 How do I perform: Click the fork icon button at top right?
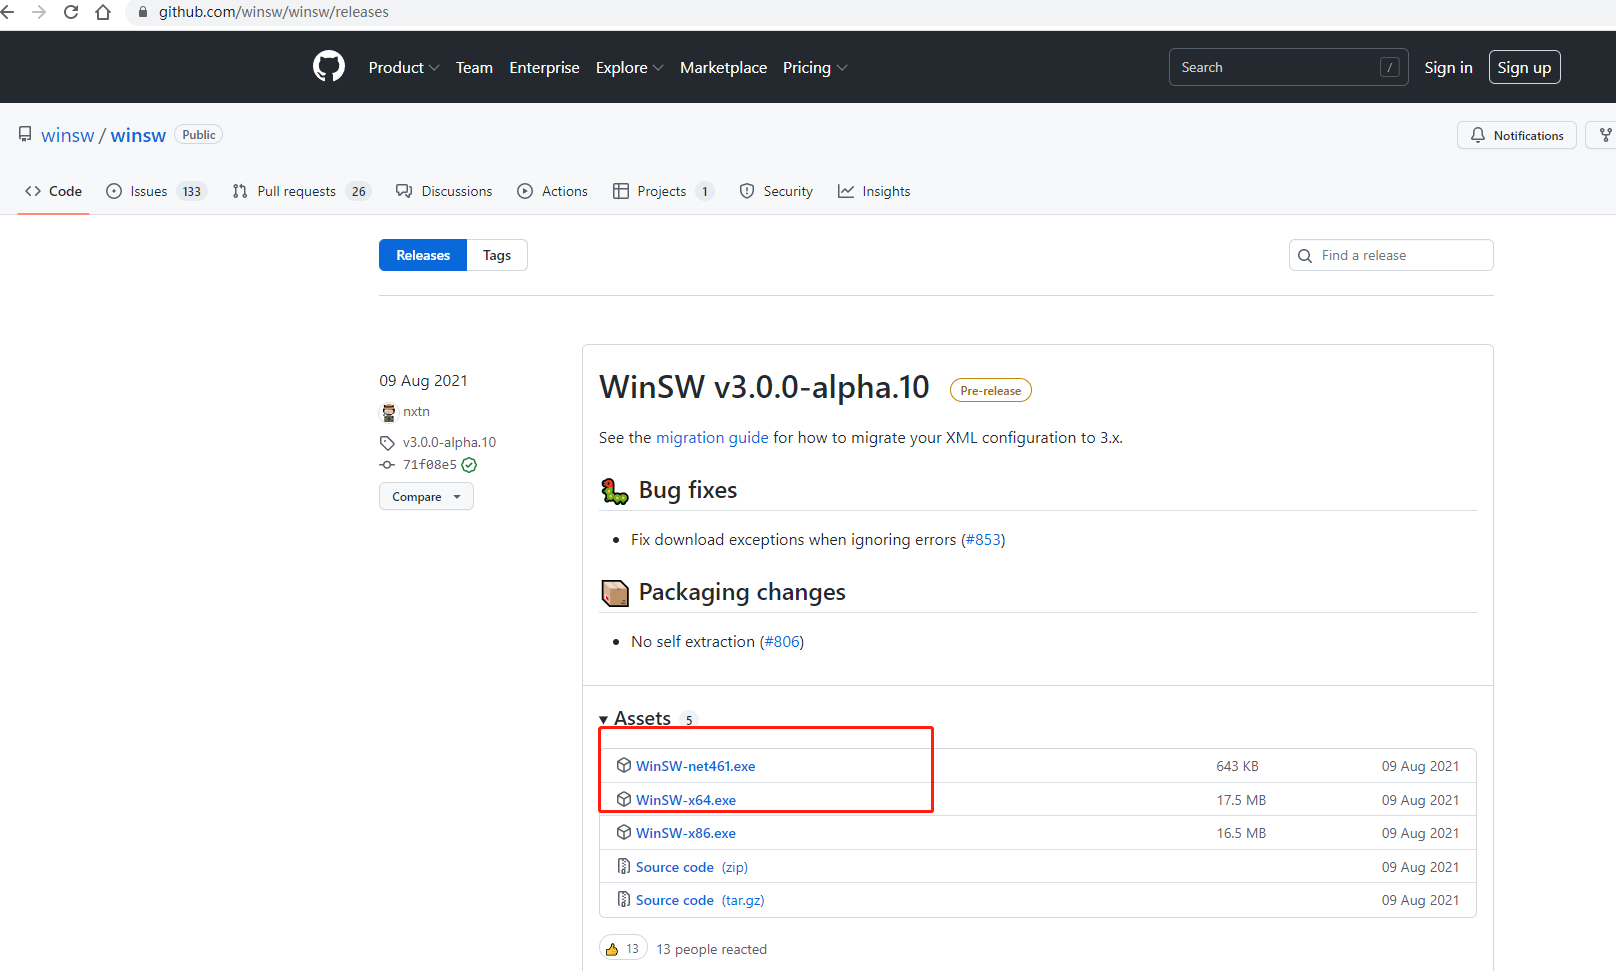pos(1603,135)
